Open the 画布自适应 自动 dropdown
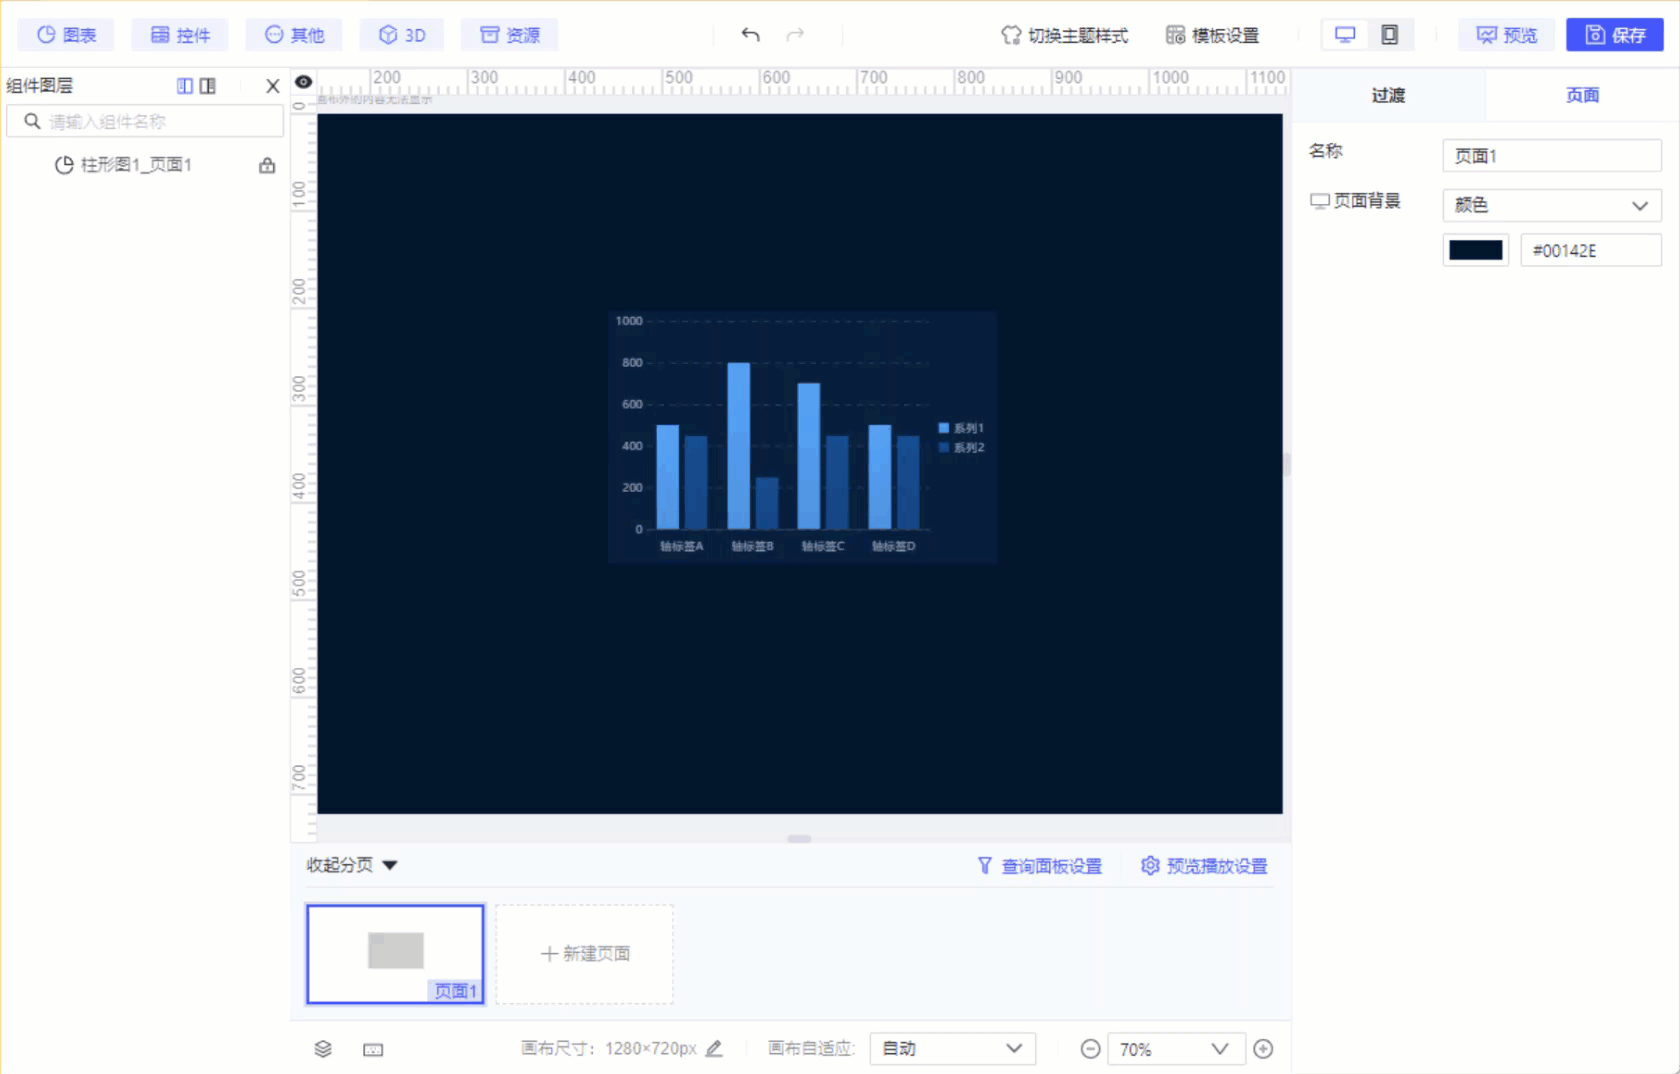The width and height of the screenshot is (1680, 1074). tap(952, 1048)
